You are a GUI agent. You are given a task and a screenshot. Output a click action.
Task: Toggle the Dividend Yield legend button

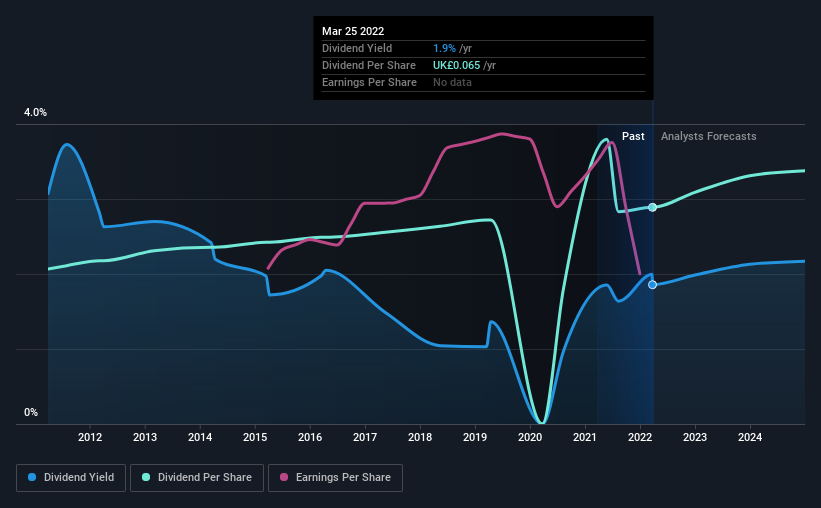click(71, 478)
